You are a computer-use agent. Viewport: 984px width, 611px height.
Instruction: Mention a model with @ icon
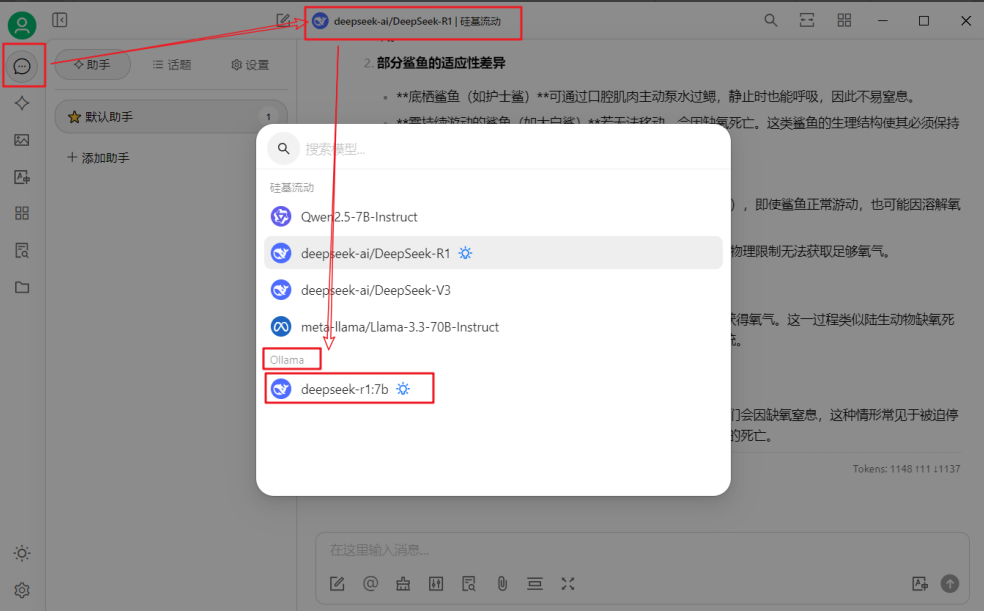[x=370, y=584]
